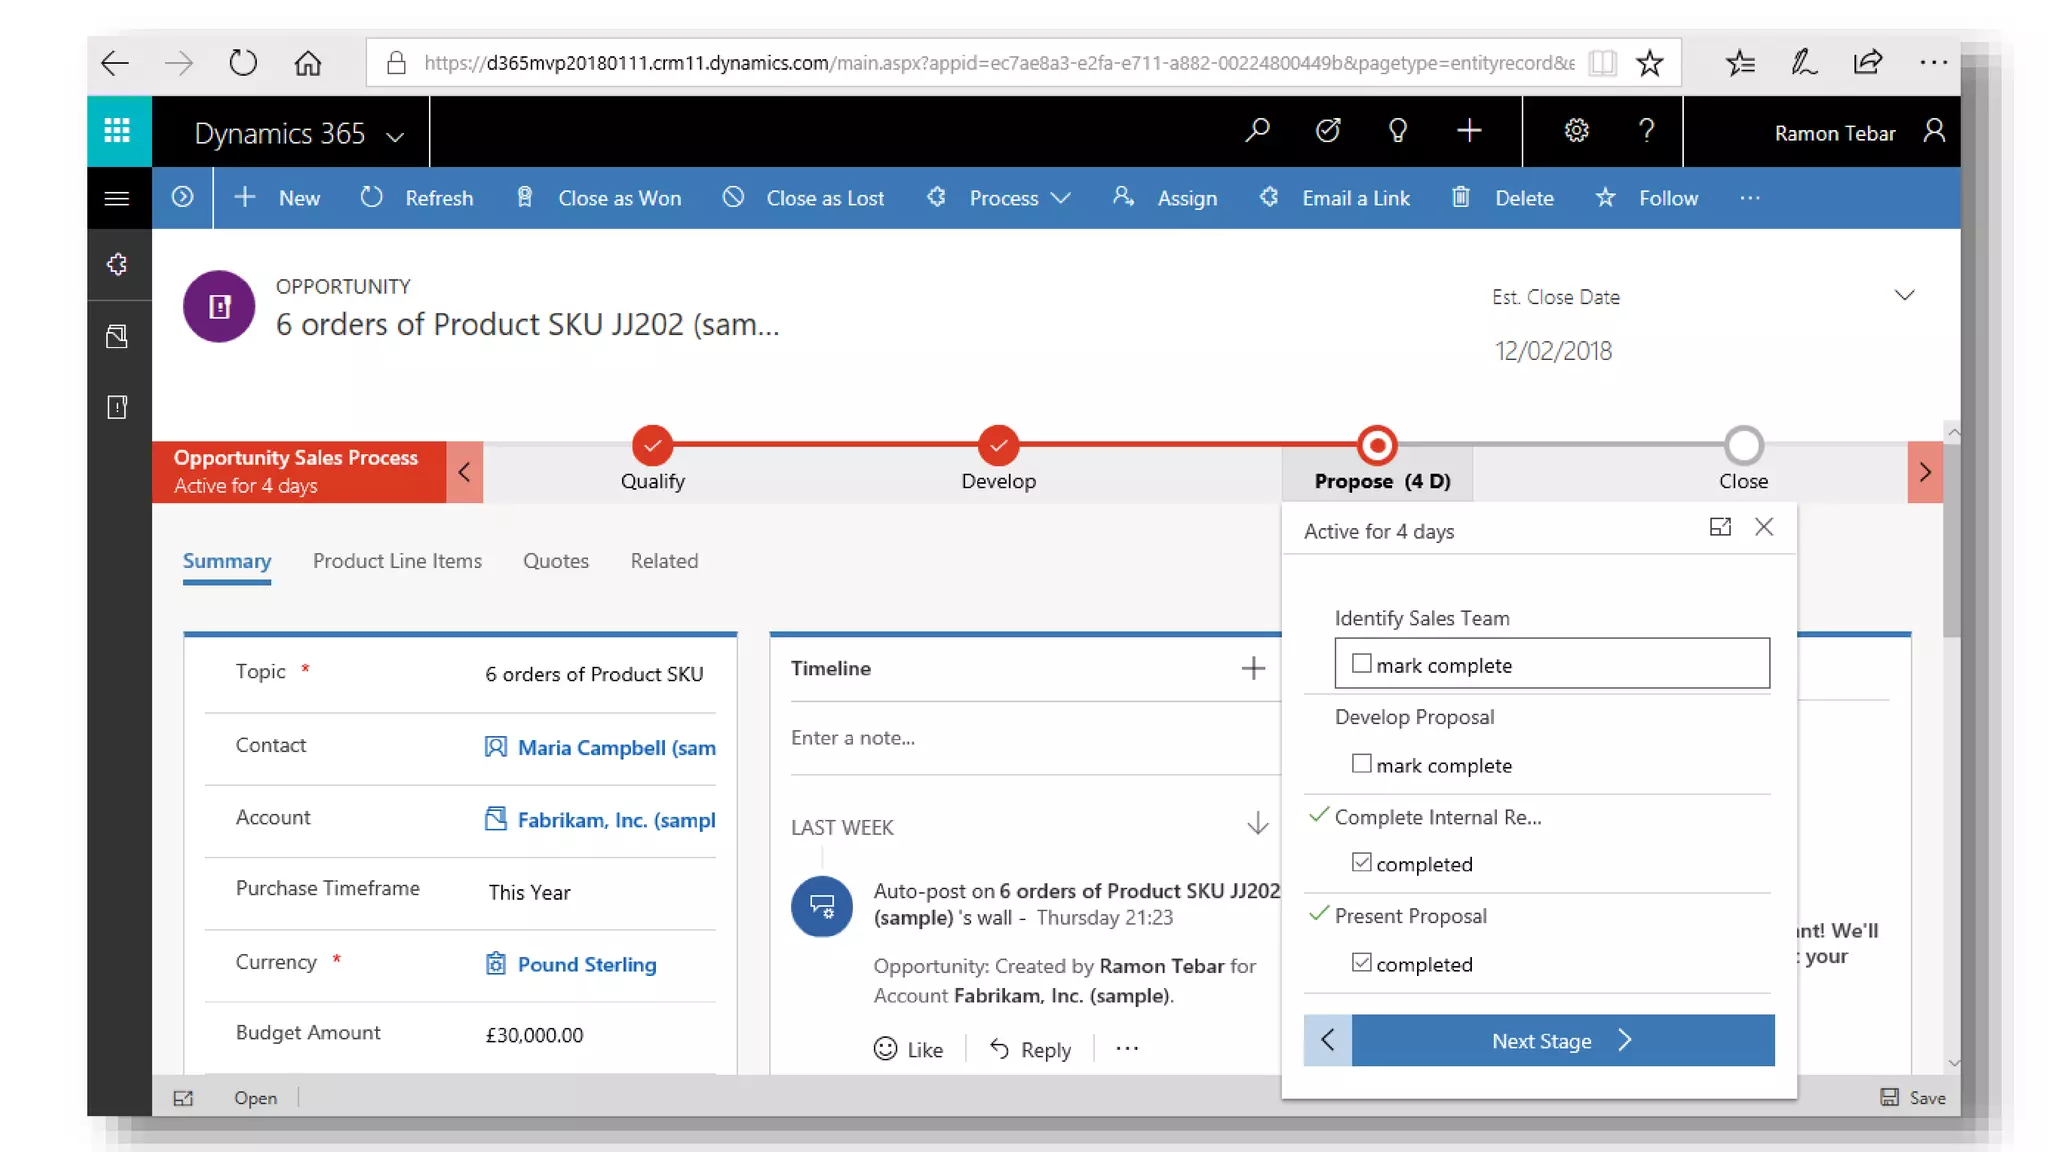Image resolution: width=2048 pixels, height=1152 pixels.
Task: Add a timeline entry with plus icon
Action: click(x=1253, y=668)
